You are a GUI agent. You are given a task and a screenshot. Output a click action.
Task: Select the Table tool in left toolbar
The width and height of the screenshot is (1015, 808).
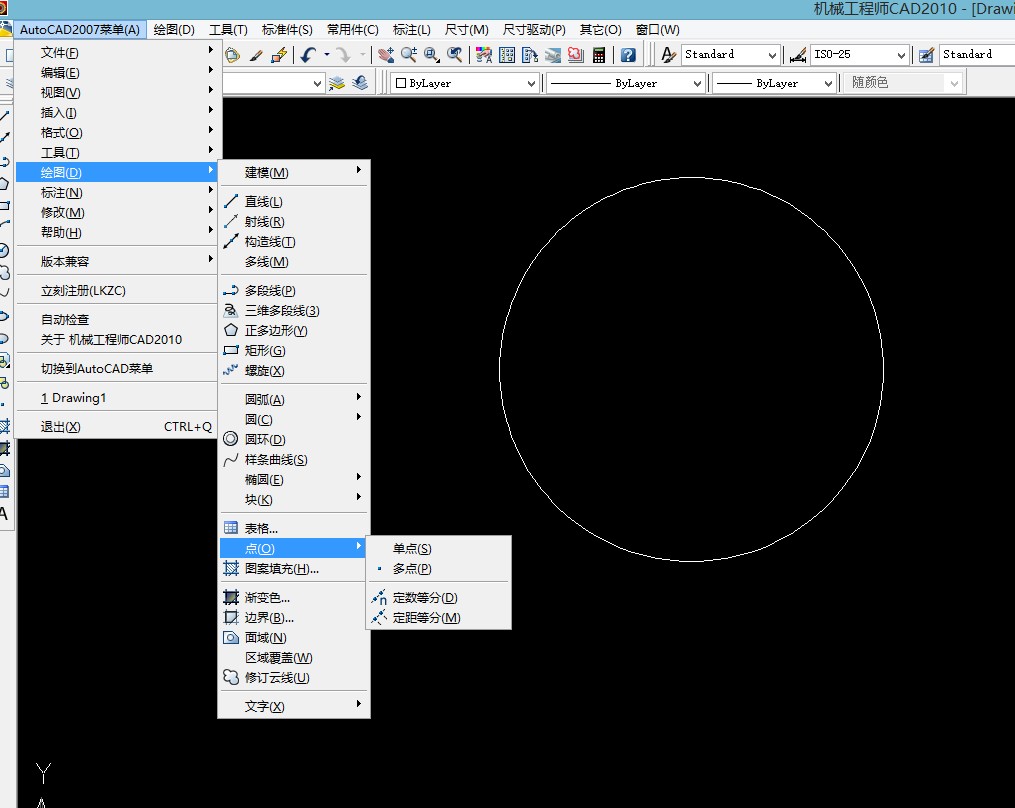tap(4, 492)
